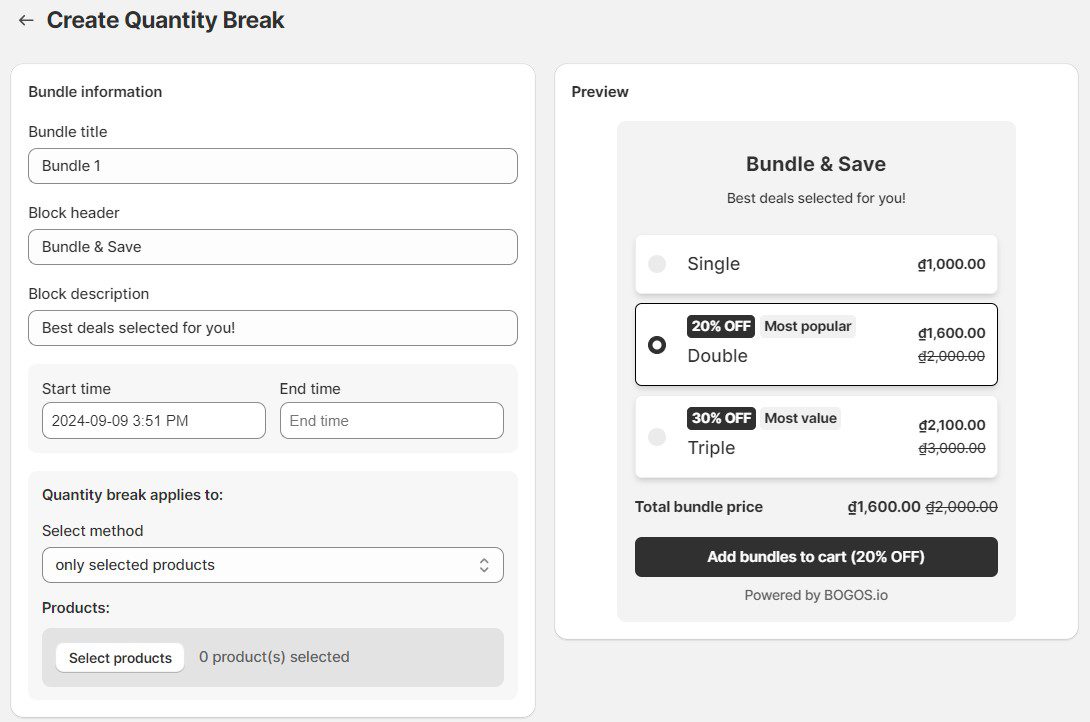The image size is (1090, 722).
Task: Focus the Bundle title input field
Action: 272,166
